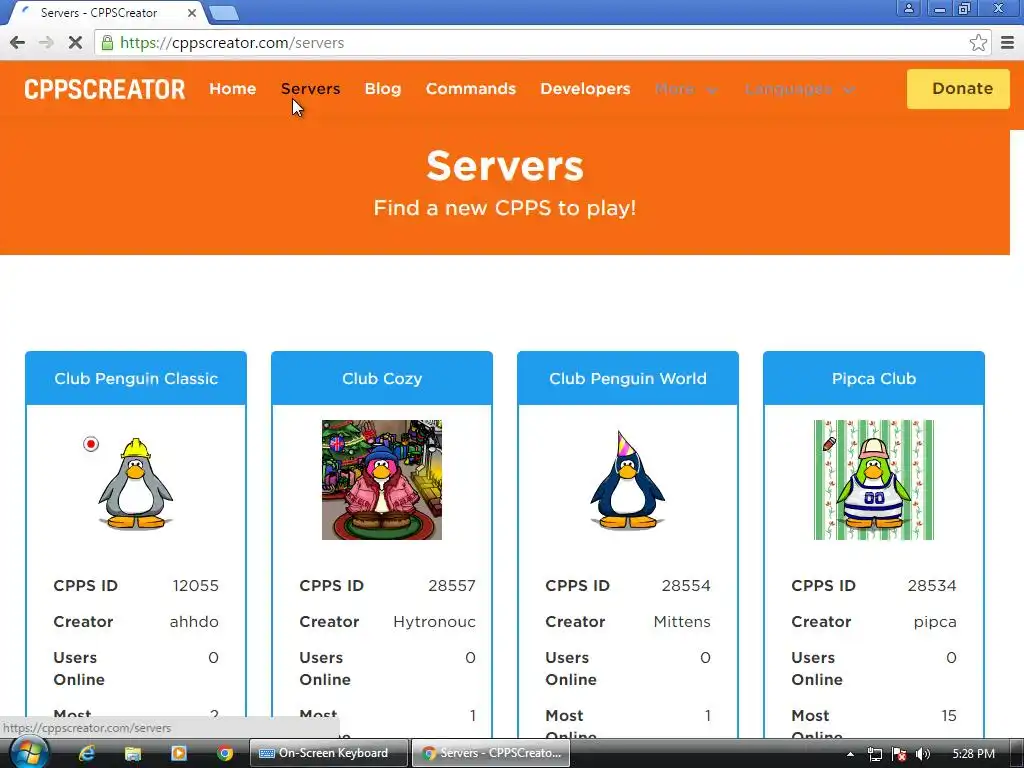Select CPPS ID value 28557
The image size is (1024, 768).
[452, 586]
